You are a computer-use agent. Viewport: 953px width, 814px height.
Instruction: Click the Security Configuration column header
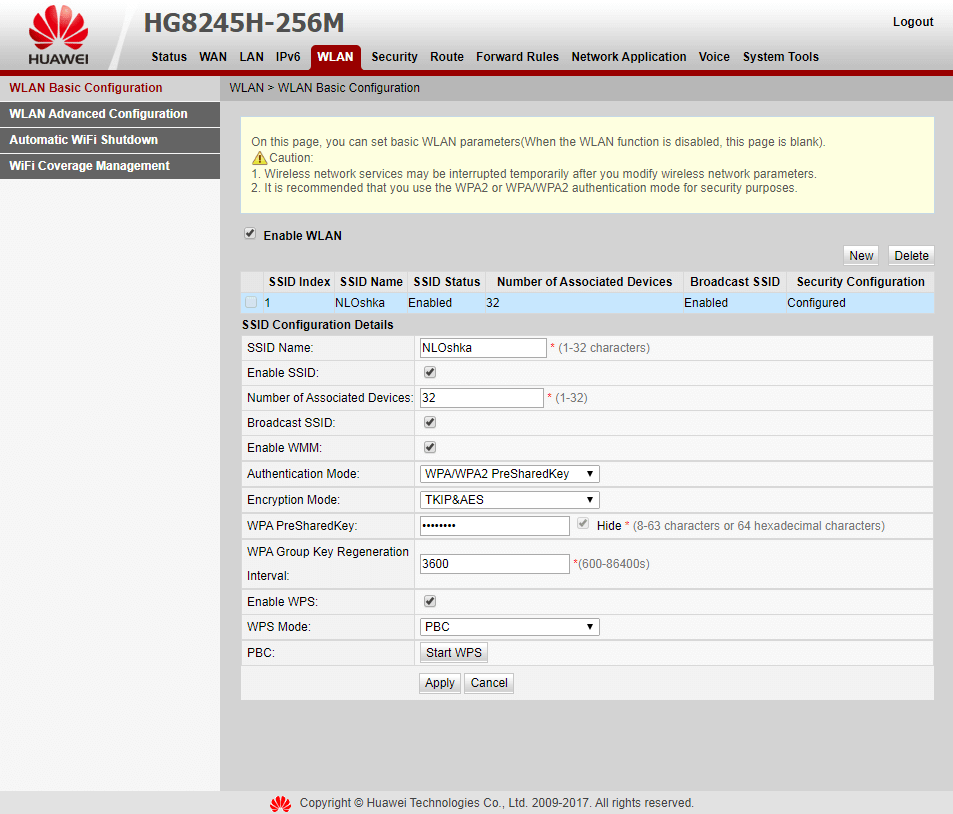click(x=861, y=282)
